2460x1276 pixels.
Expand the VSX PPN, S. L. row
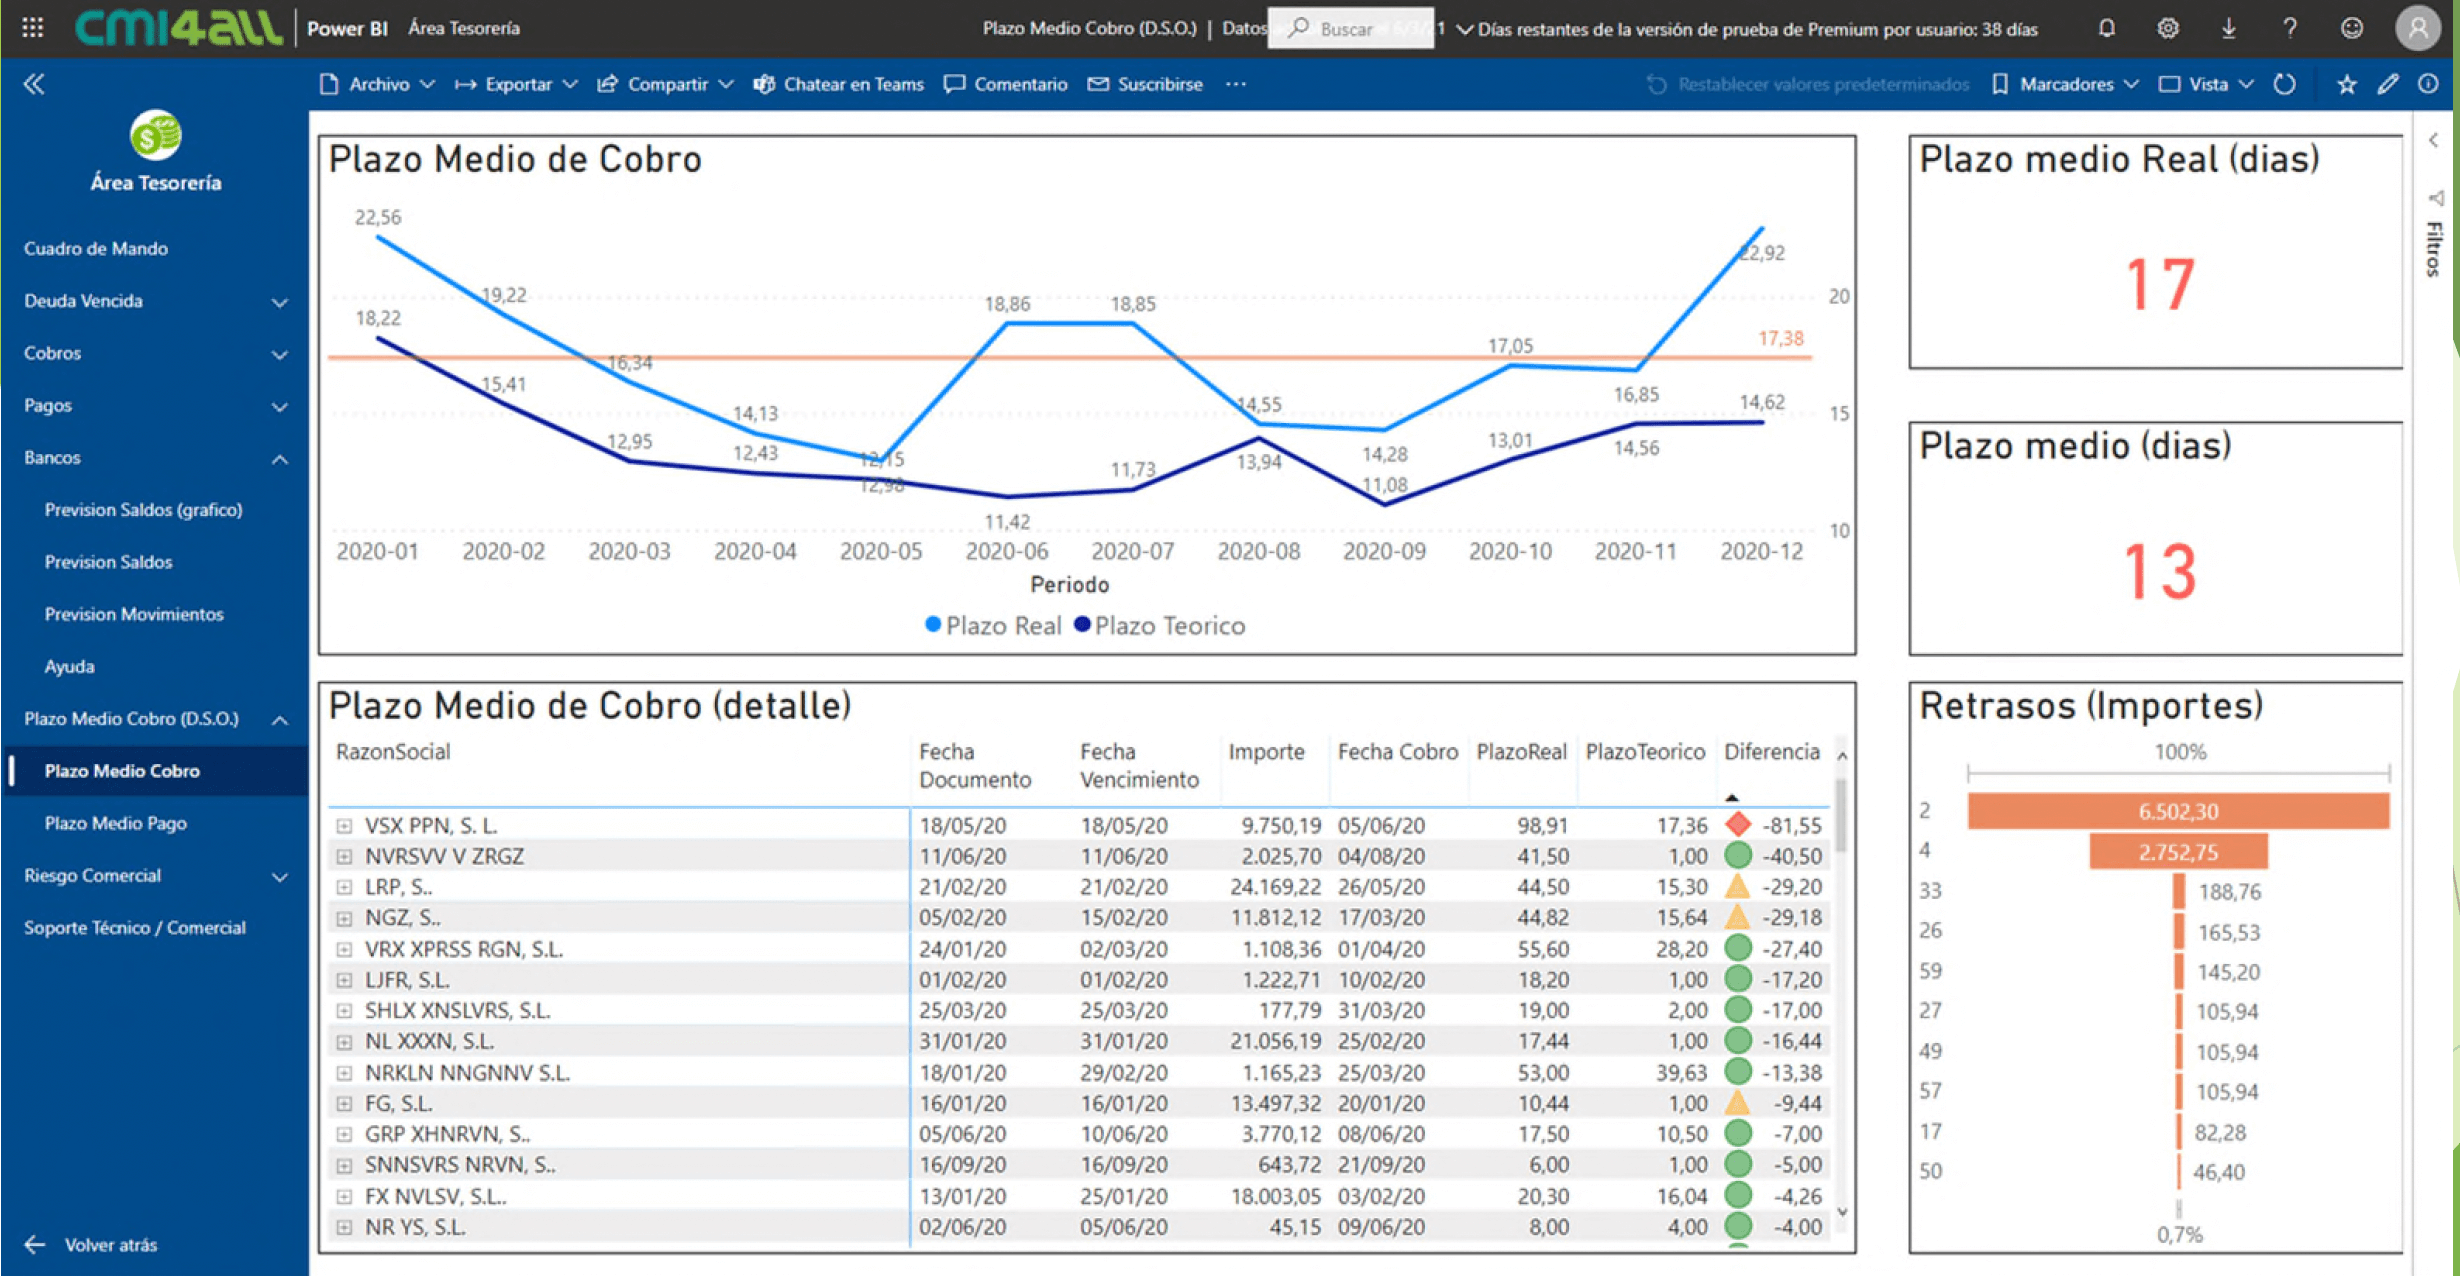344,826
